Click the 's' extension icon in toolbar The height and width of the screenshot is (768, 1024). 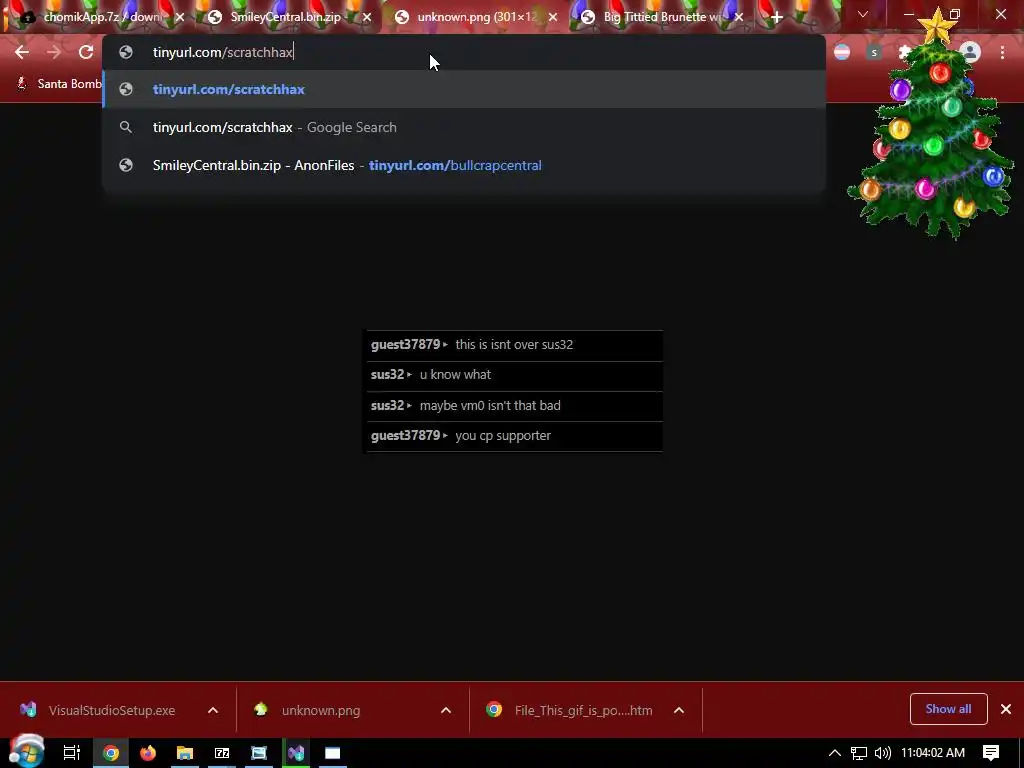(x=874, y=52)
